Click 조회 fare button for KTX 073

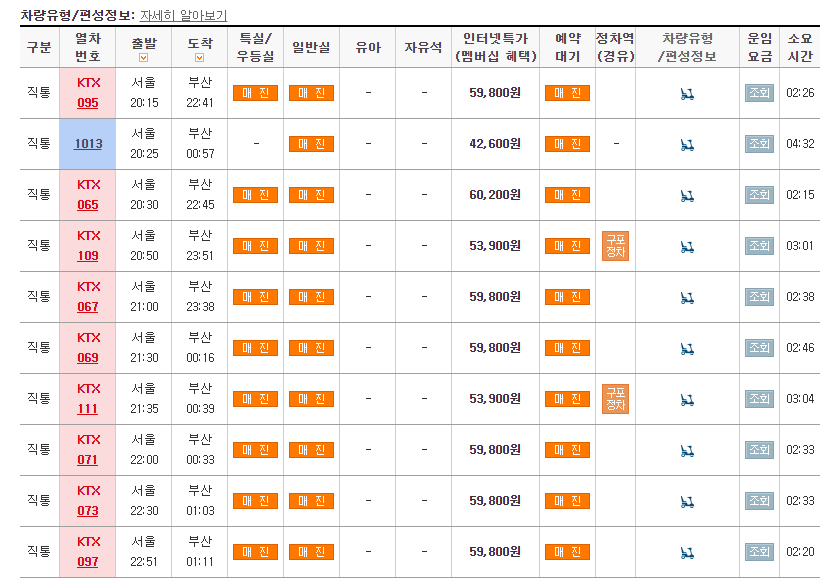[759, 501]
